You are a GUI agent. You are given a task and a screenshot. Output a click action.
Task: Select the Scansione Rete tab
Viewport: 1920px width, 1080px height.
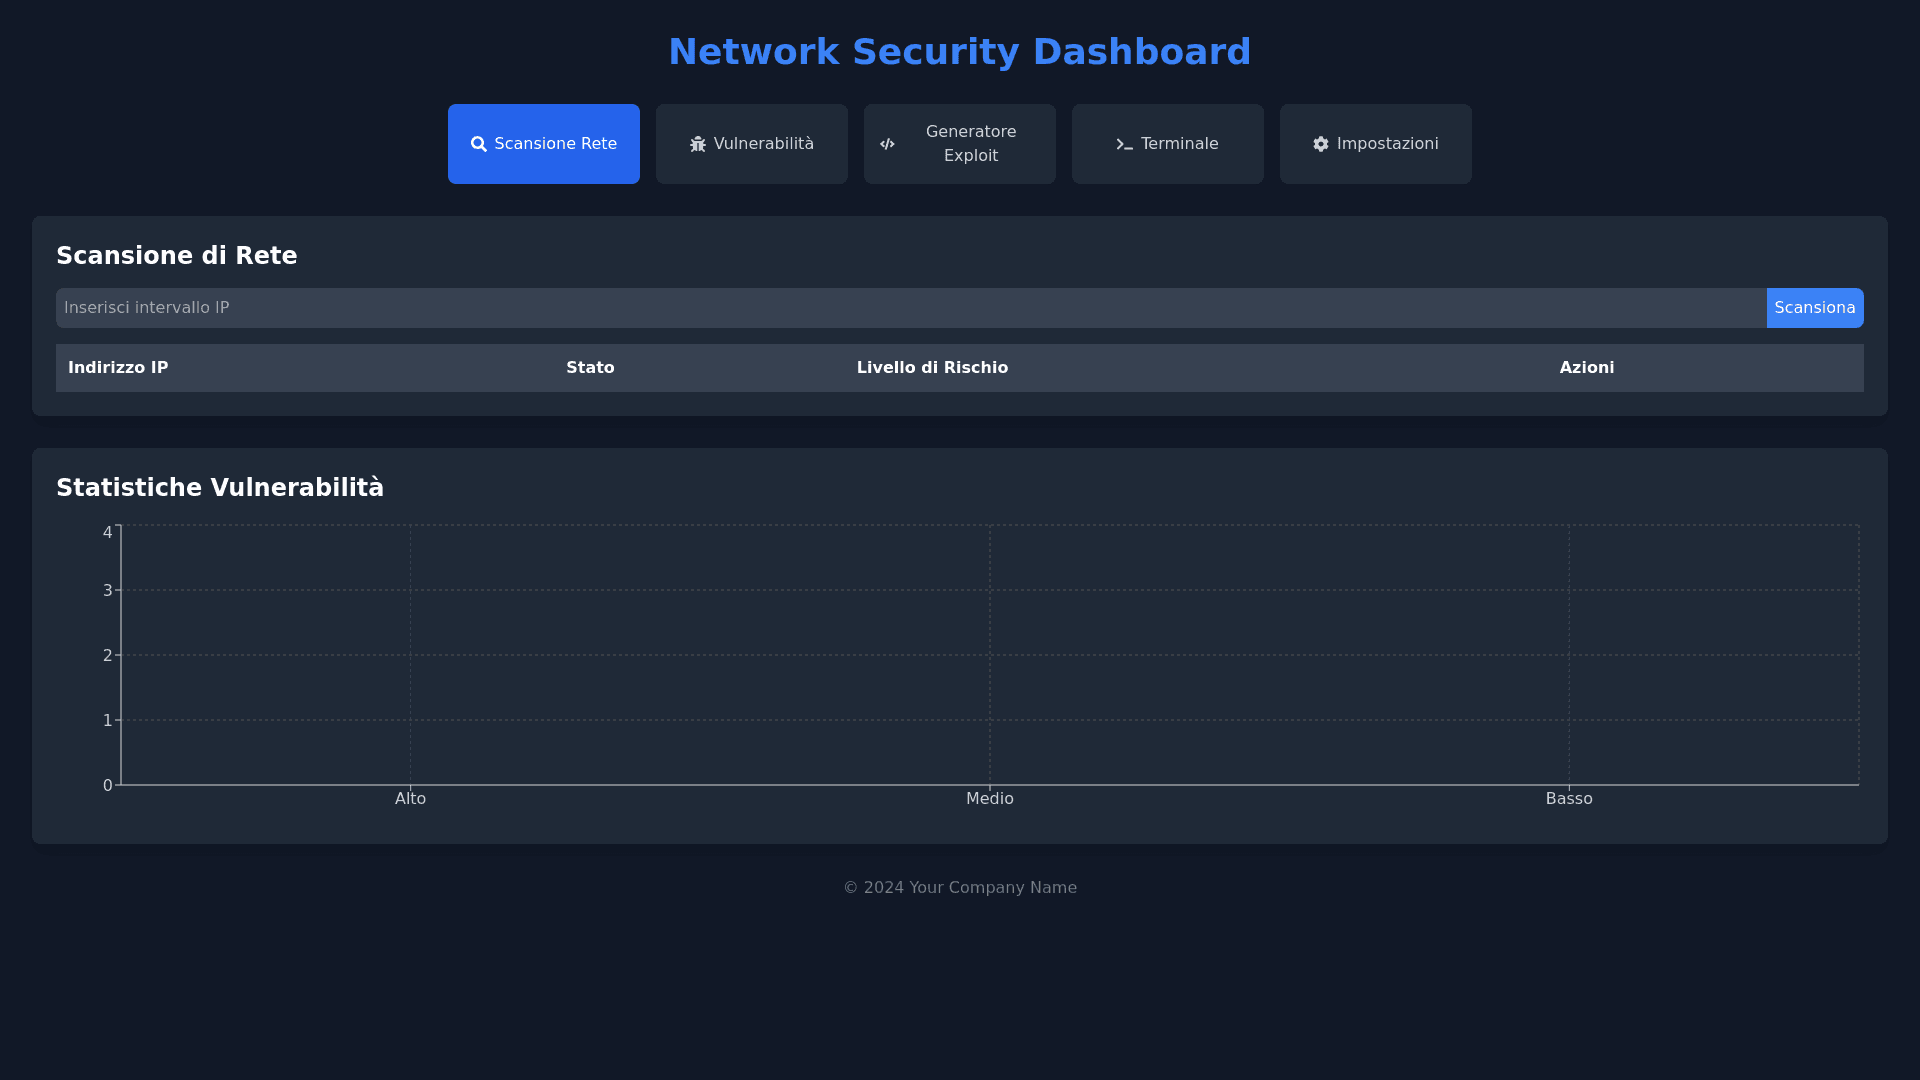[x=544, y=144]
